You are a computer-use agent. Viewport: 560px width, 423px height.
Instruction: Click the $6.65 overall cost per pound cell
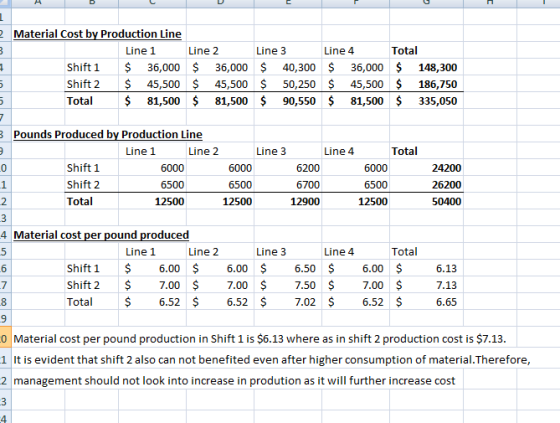click(426, 302)
